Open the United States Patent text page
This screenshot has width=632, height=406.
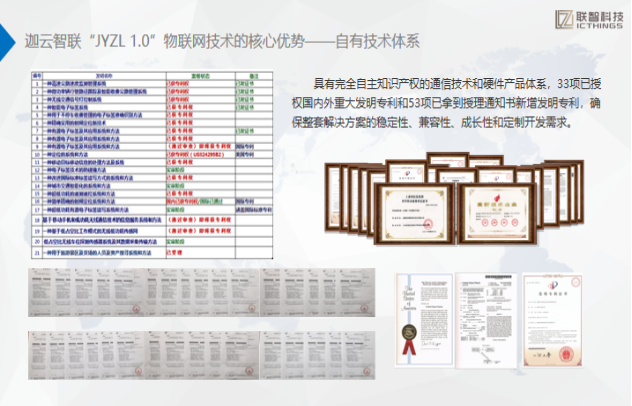(486, 320)
